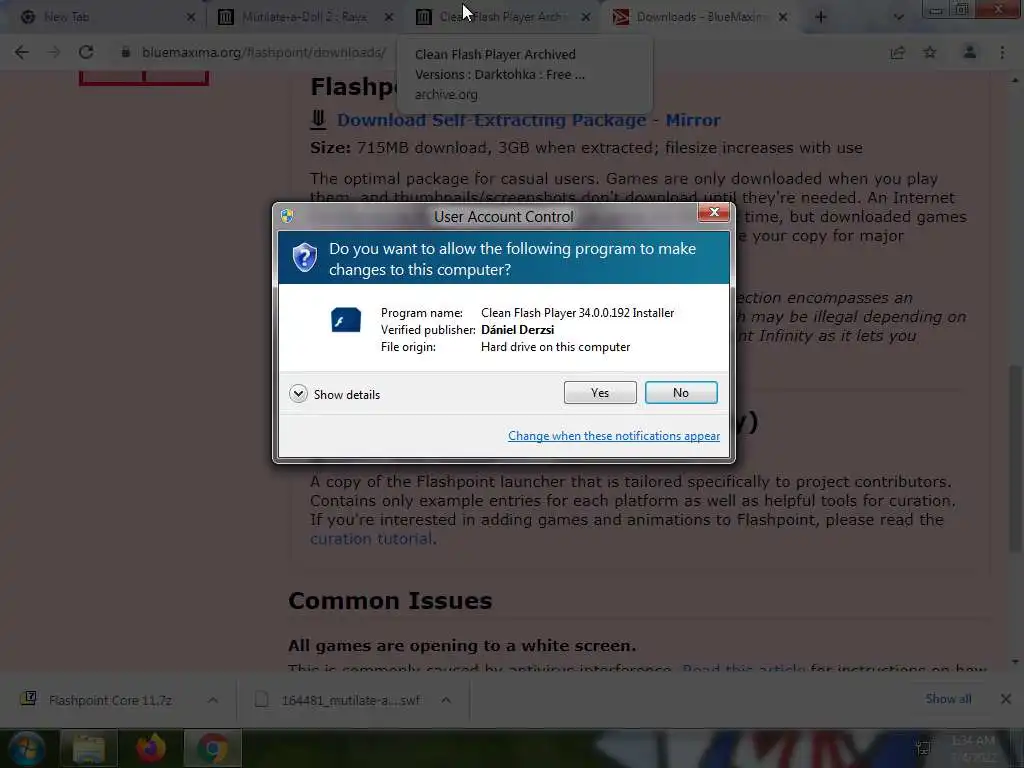Click the bluemaxima.org address bar
This screenshot has height=768, width=1024.
point(264,52)
